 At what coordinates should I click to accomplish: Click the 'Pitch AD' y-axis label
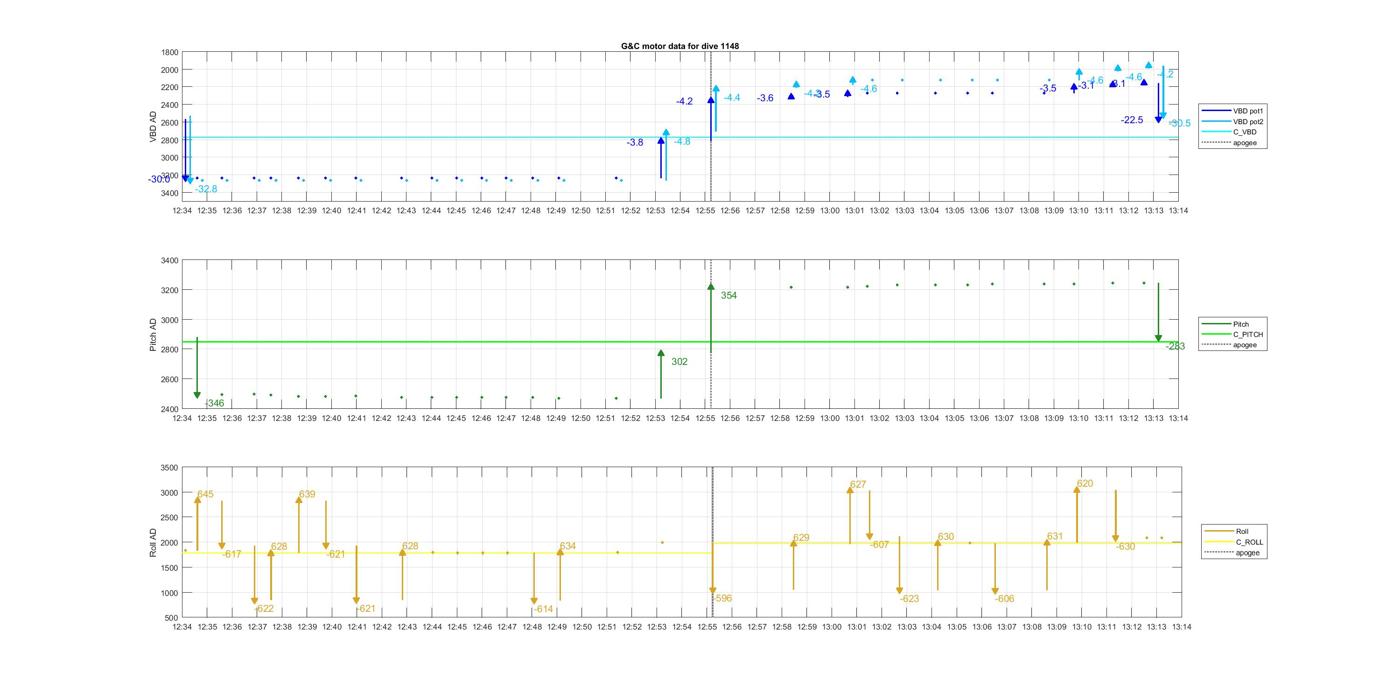tap(153, 334)
